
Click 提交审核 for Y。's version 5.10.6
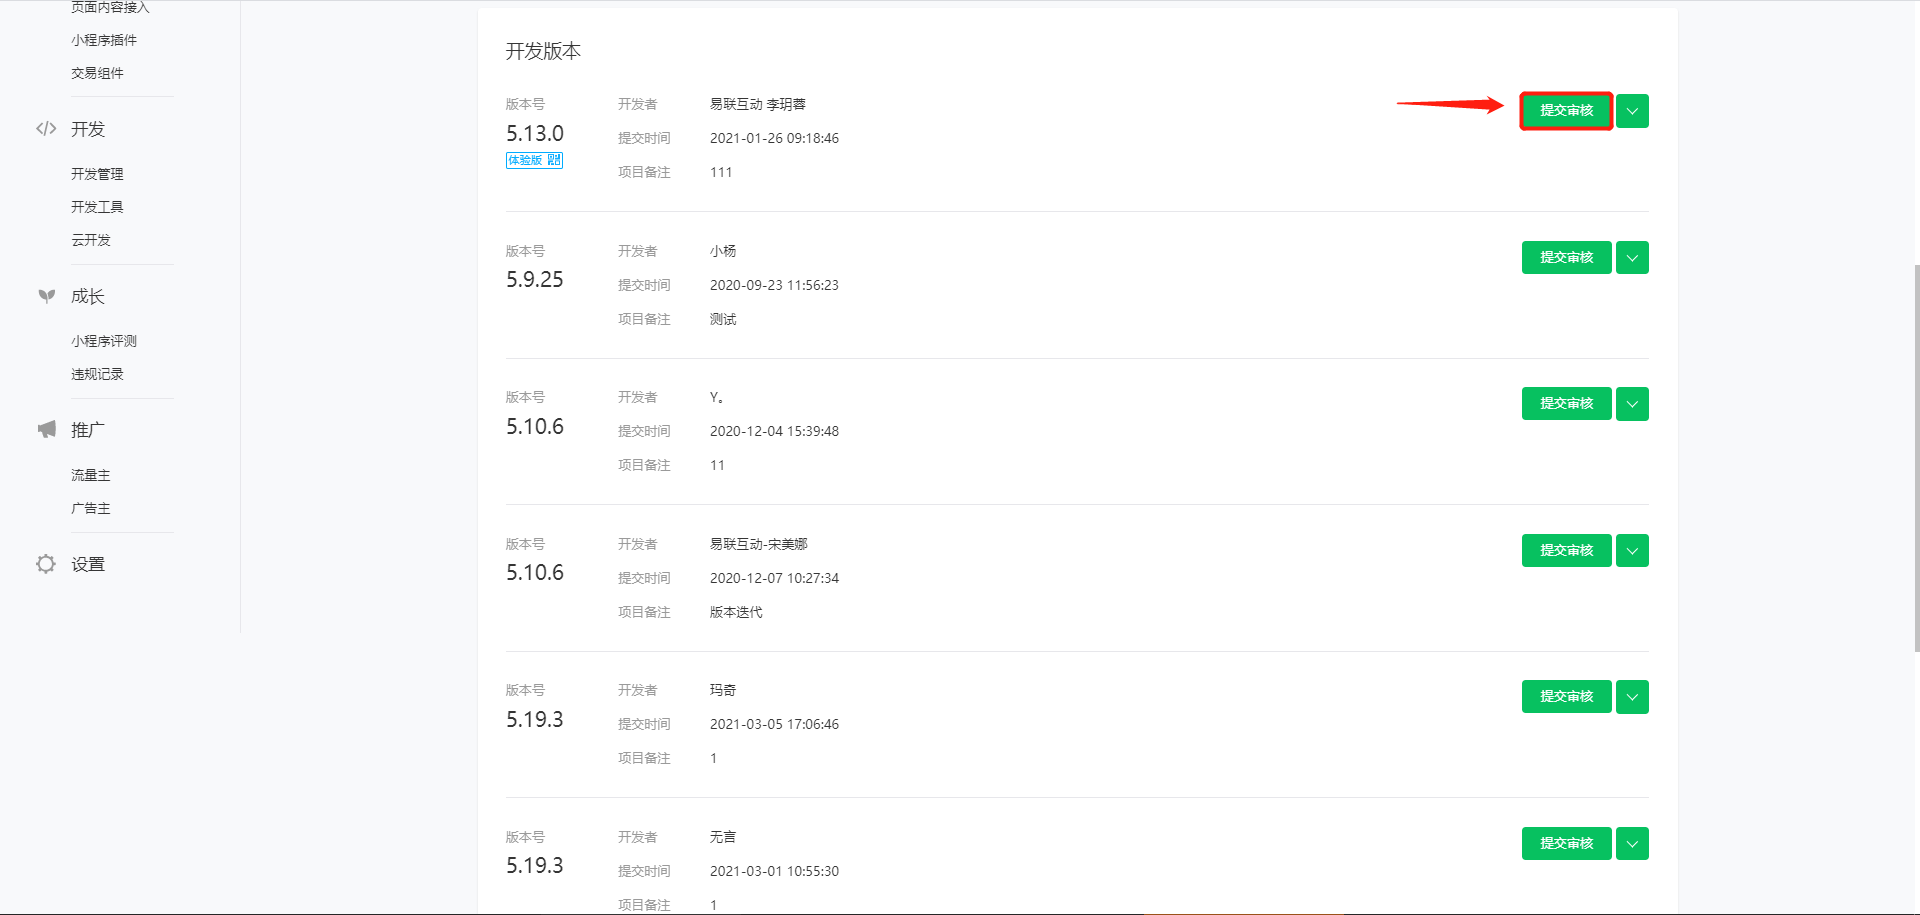coord(1566,403)
